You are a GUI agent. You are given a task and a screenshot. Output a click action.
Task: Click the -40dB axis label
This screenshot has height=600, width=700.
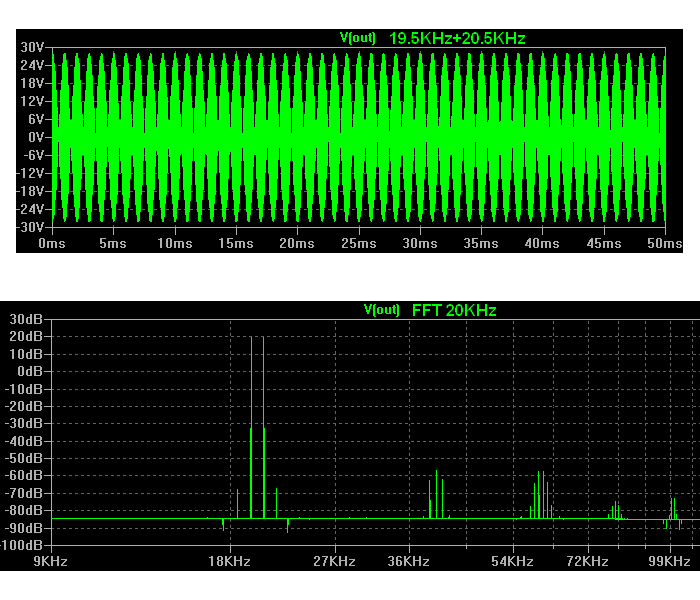pos(23,442)
